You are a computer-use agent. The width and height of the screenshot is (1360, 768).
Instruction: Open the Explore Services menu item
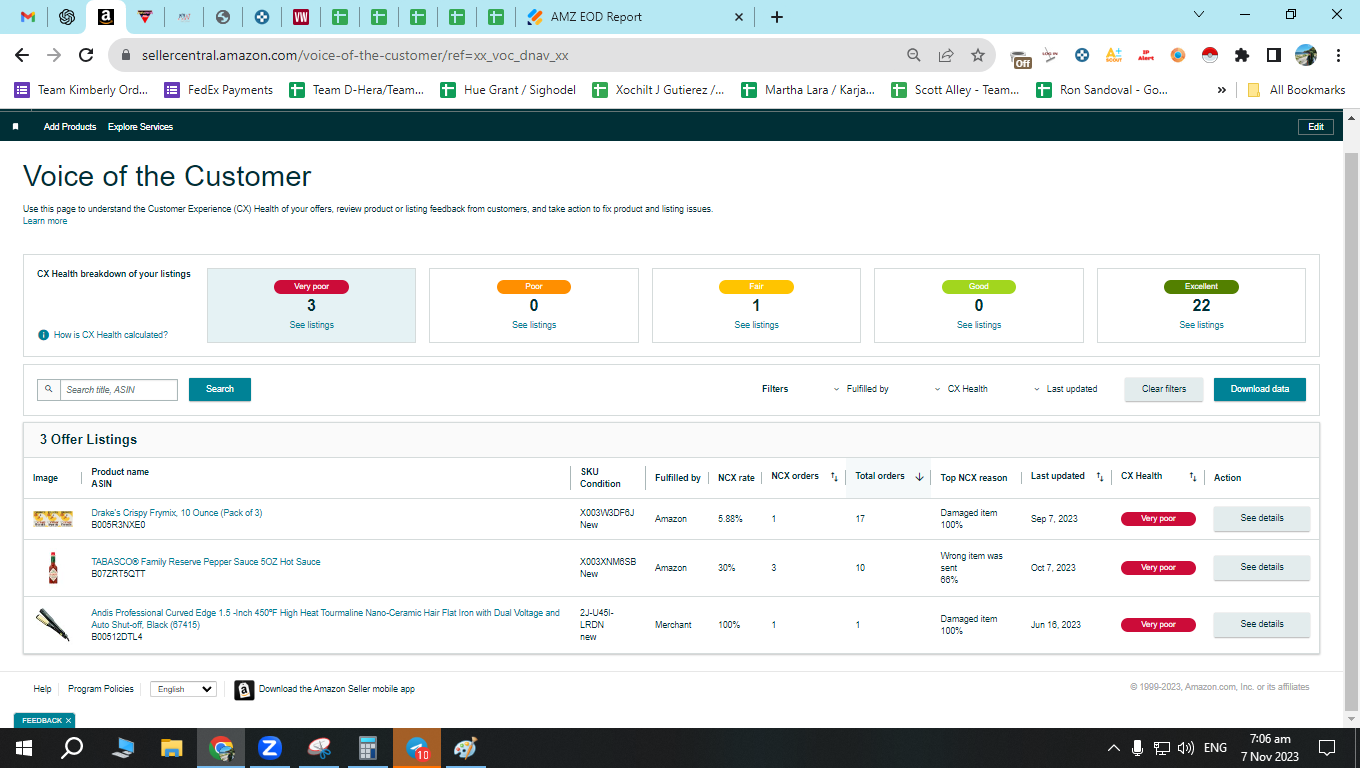tap(140, 127)
